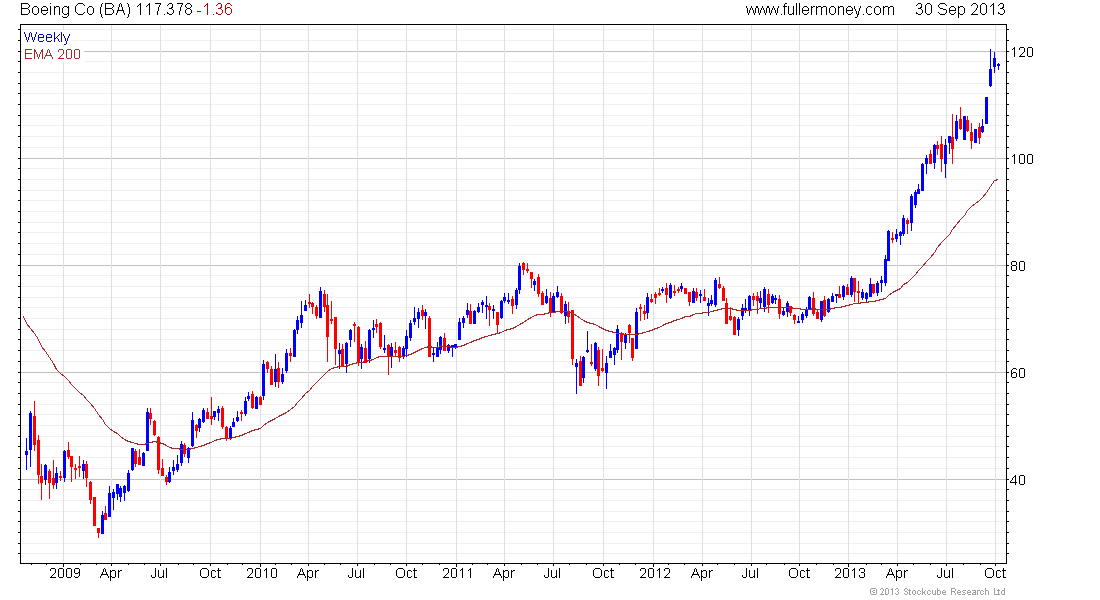Click the 40 price axis label
The image size is (1100, 600).
click(x=1018, y=480)
